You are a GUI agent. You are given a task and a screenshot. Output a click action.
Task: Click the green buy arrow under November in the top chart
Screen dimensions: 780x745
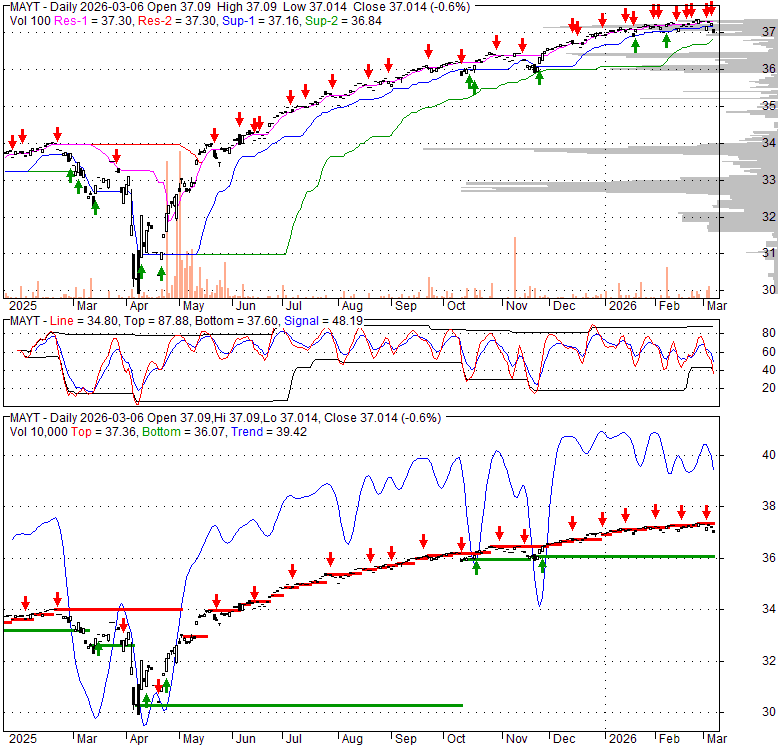(539, 76)
